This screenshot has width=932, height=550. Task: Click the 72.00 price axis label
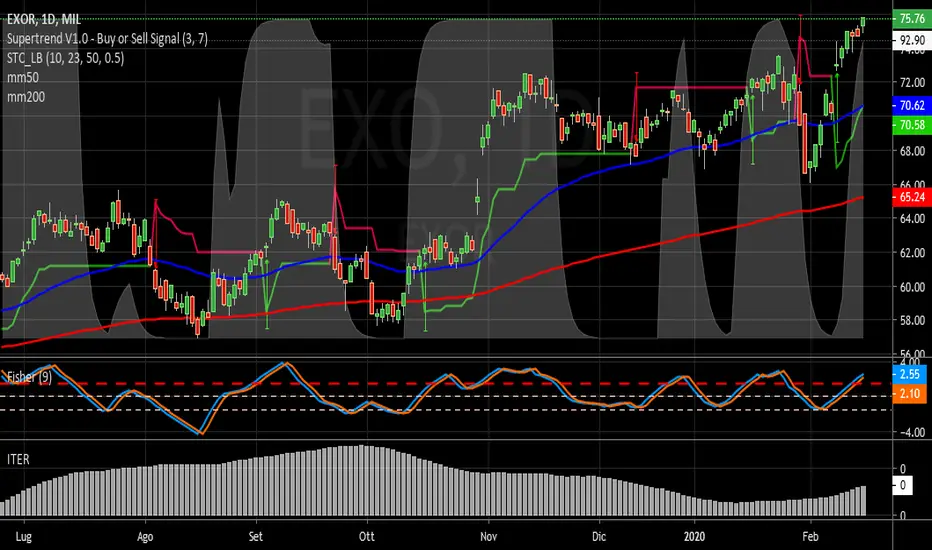(912, 83)
